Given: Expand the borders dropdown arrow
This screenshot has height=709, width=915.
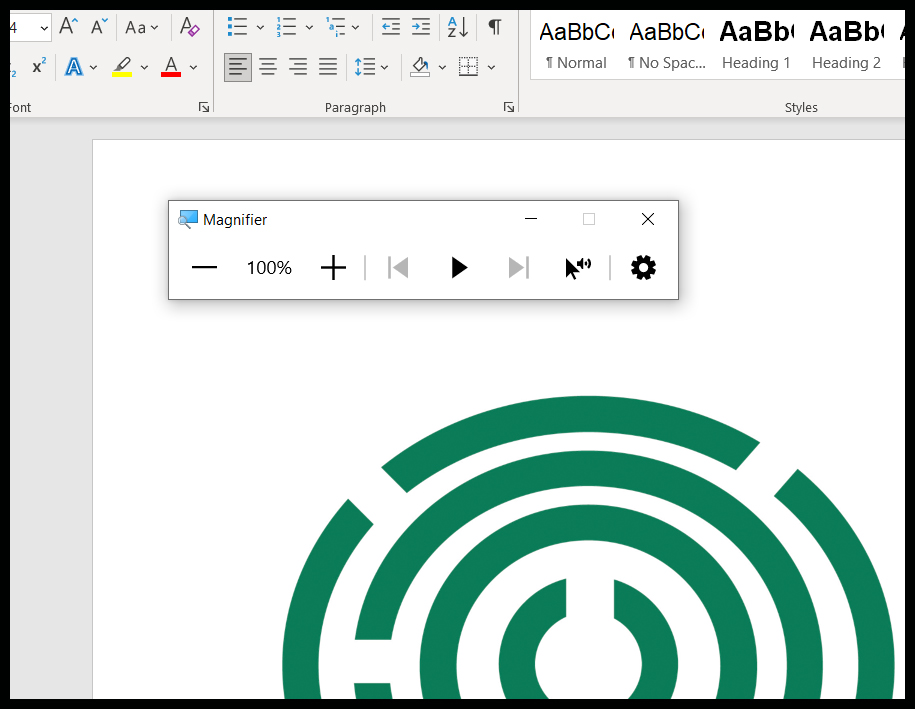Looking at the screenshot, I should click(491, 67).
